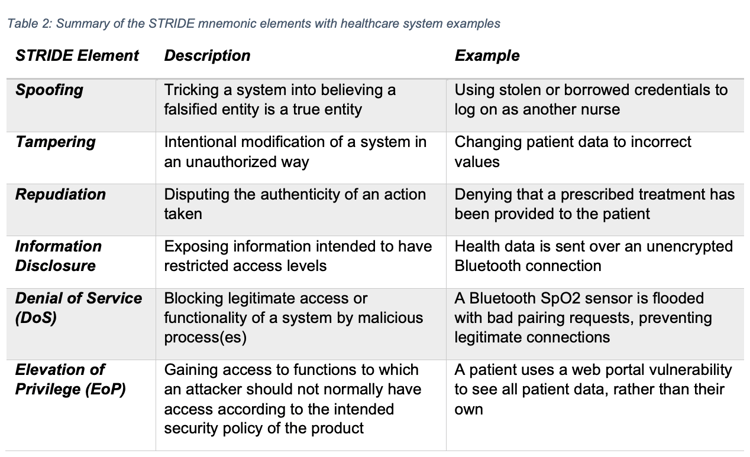750x457 pixels.
Task: Click the DoS description about blocking access
Action: [x=294, y=318]
